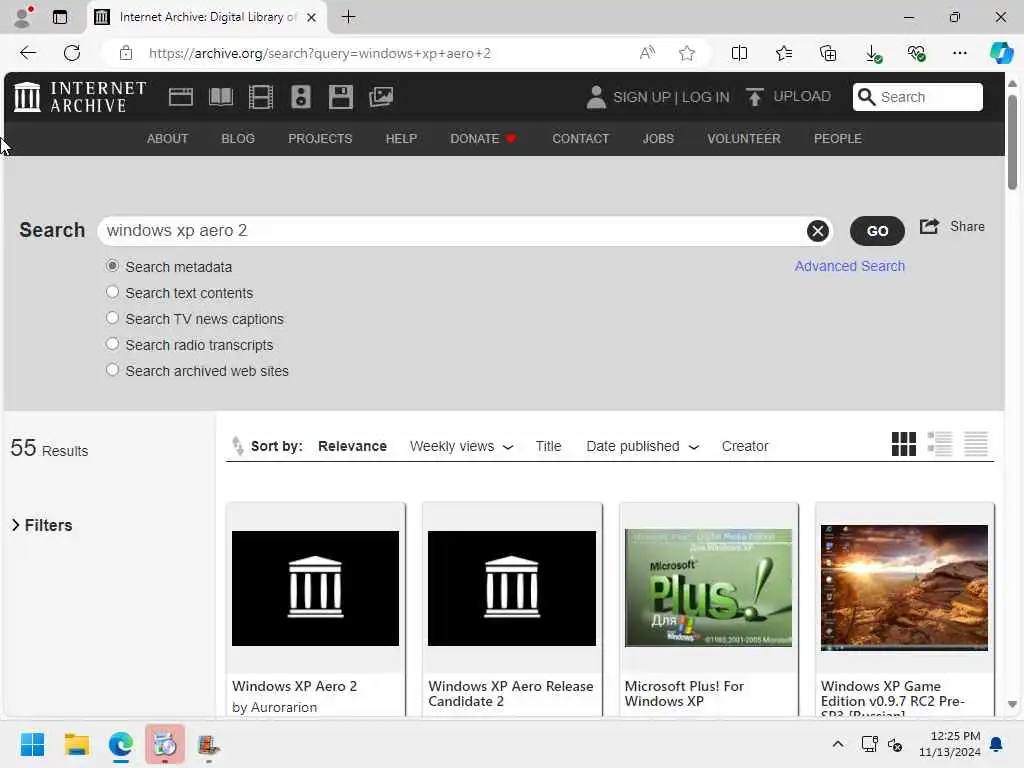Click the user avatar icon in header
1024x768 pixels.
point(595,97)
